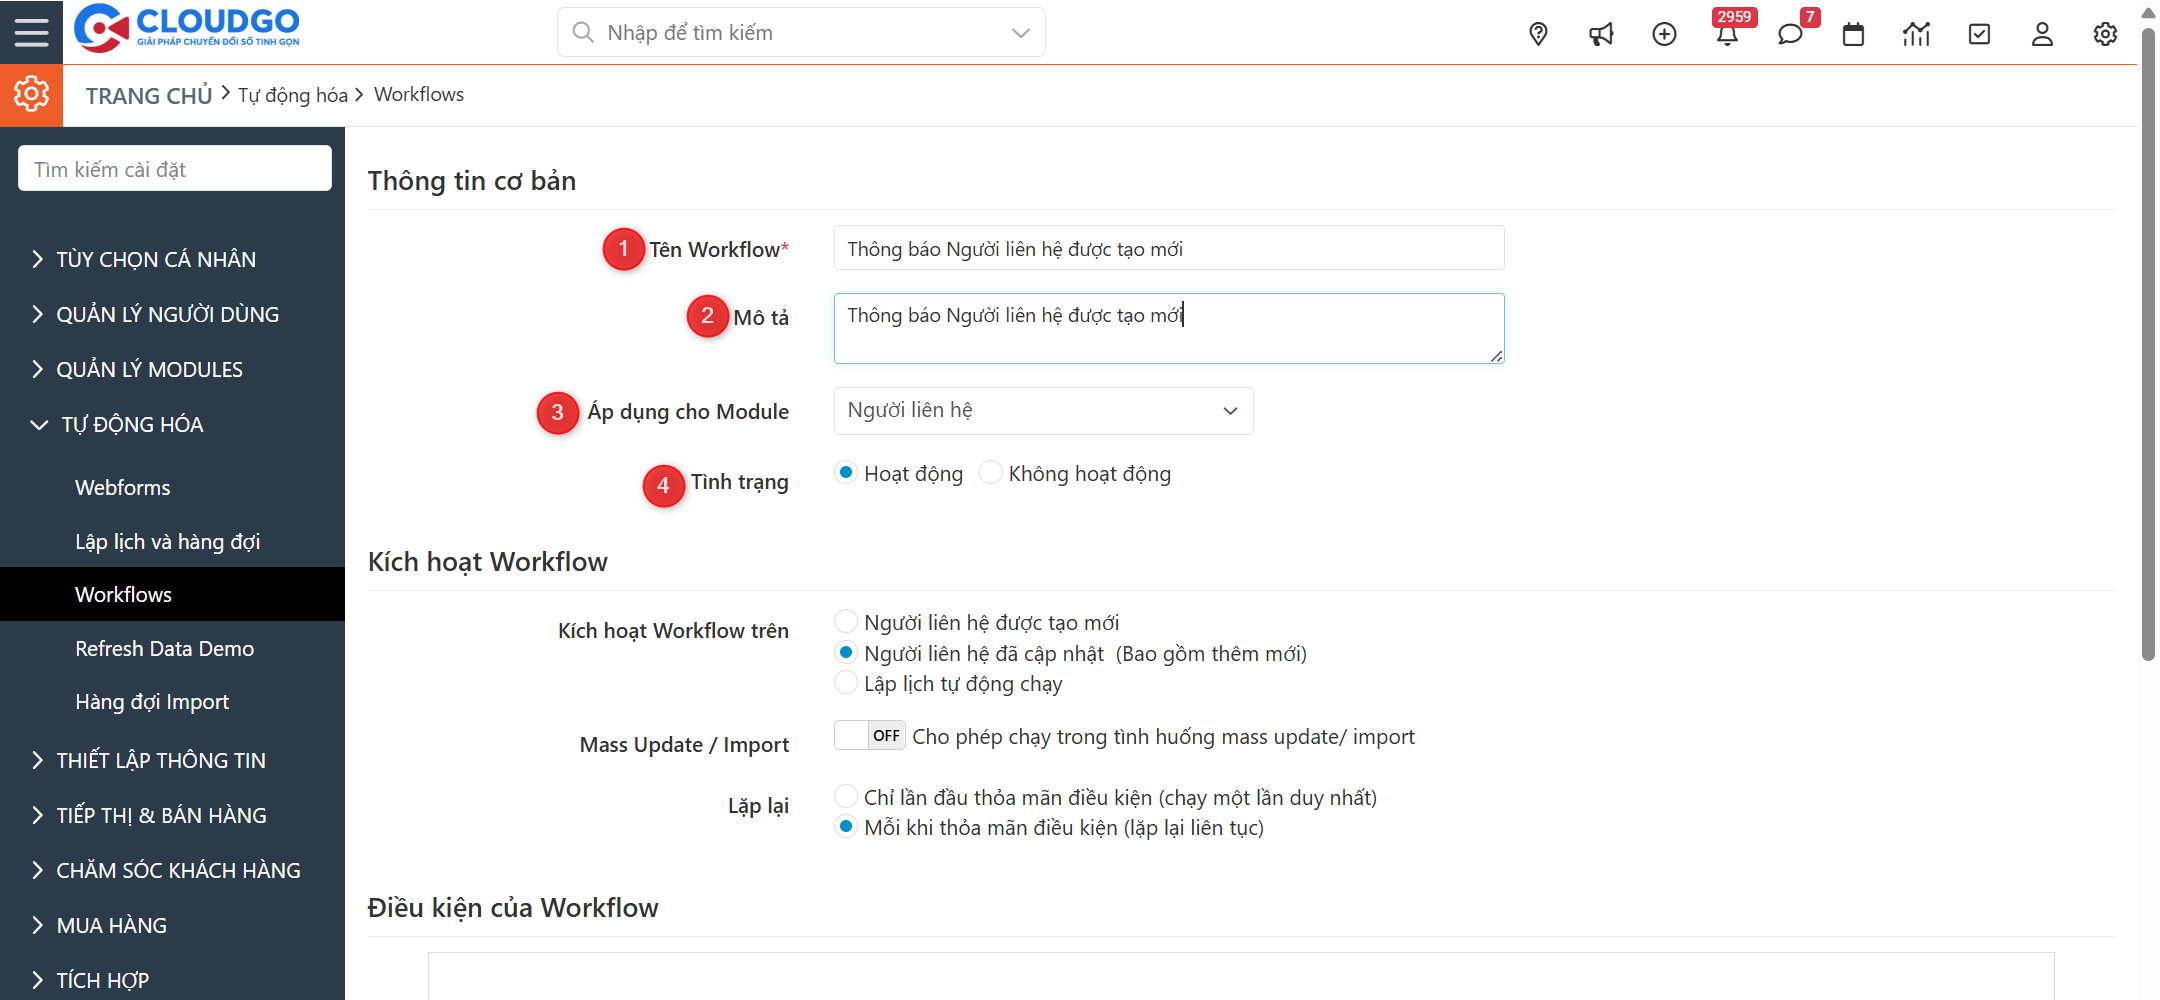Open the notifications bell with 2959 alerts
Image resolution: width=2160 pixels, height=1000 pixels.
tap(1728, 33)
